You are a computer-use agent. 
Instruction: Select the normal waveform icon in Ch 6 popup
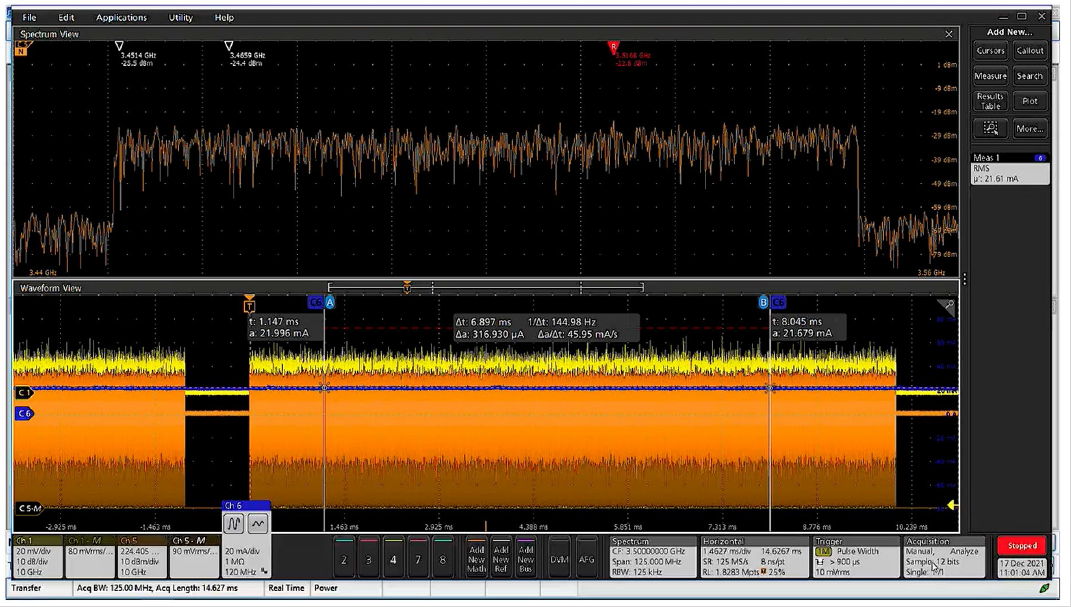[x=234, y=523]
